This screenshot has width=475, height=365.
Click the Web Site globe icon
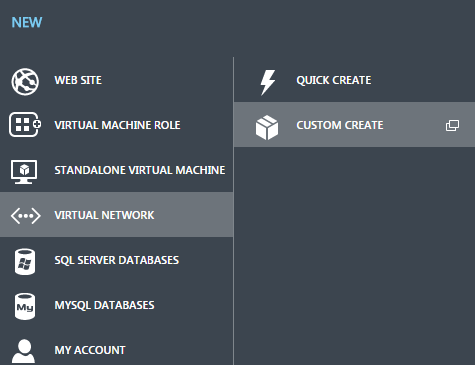tap(25, 82)
